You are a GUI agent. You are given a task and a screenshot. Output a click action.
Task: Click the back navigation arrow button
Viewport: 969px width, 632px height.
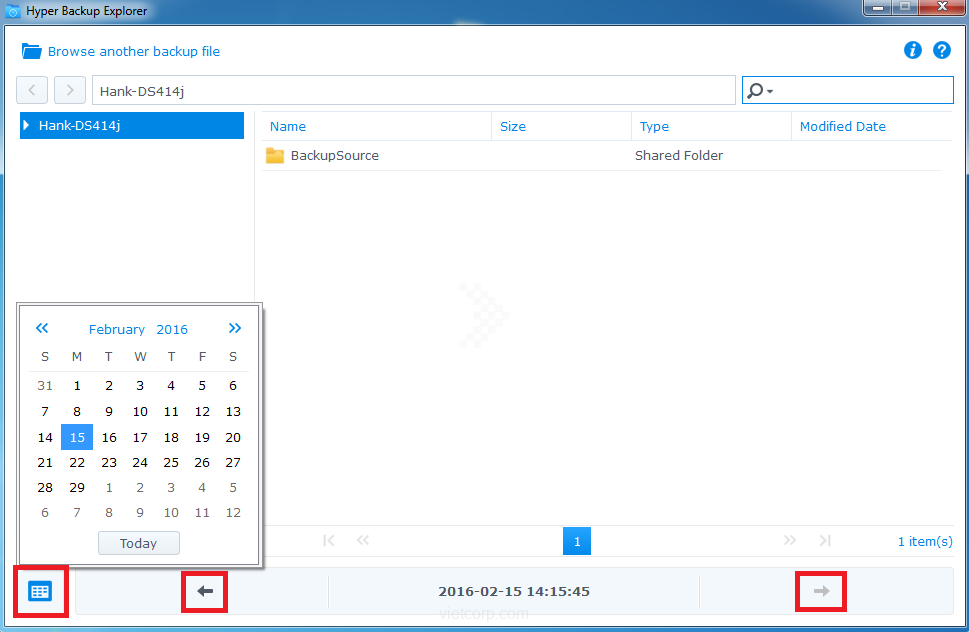pos(32,90)
